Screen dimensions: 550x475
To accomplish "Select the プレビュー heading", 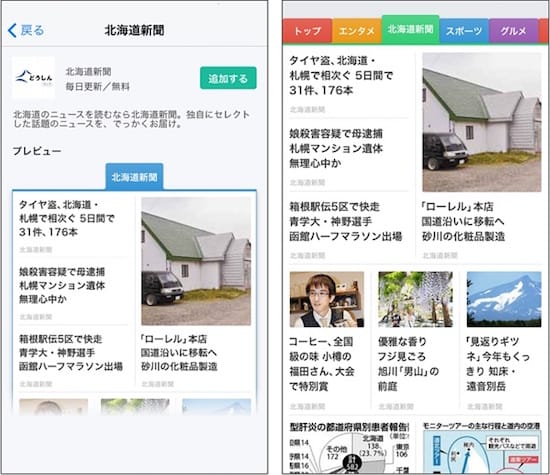I will tap(36, 151).
